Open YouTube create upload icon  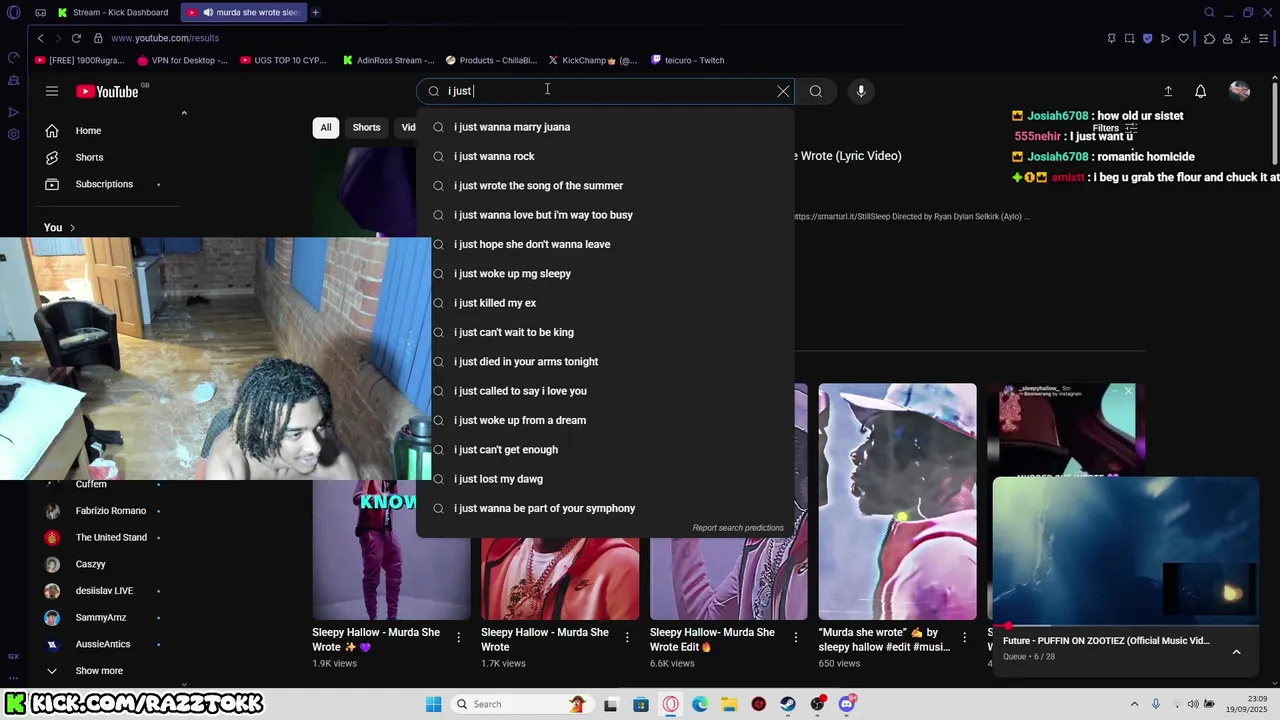click(x=1167, y=91)
